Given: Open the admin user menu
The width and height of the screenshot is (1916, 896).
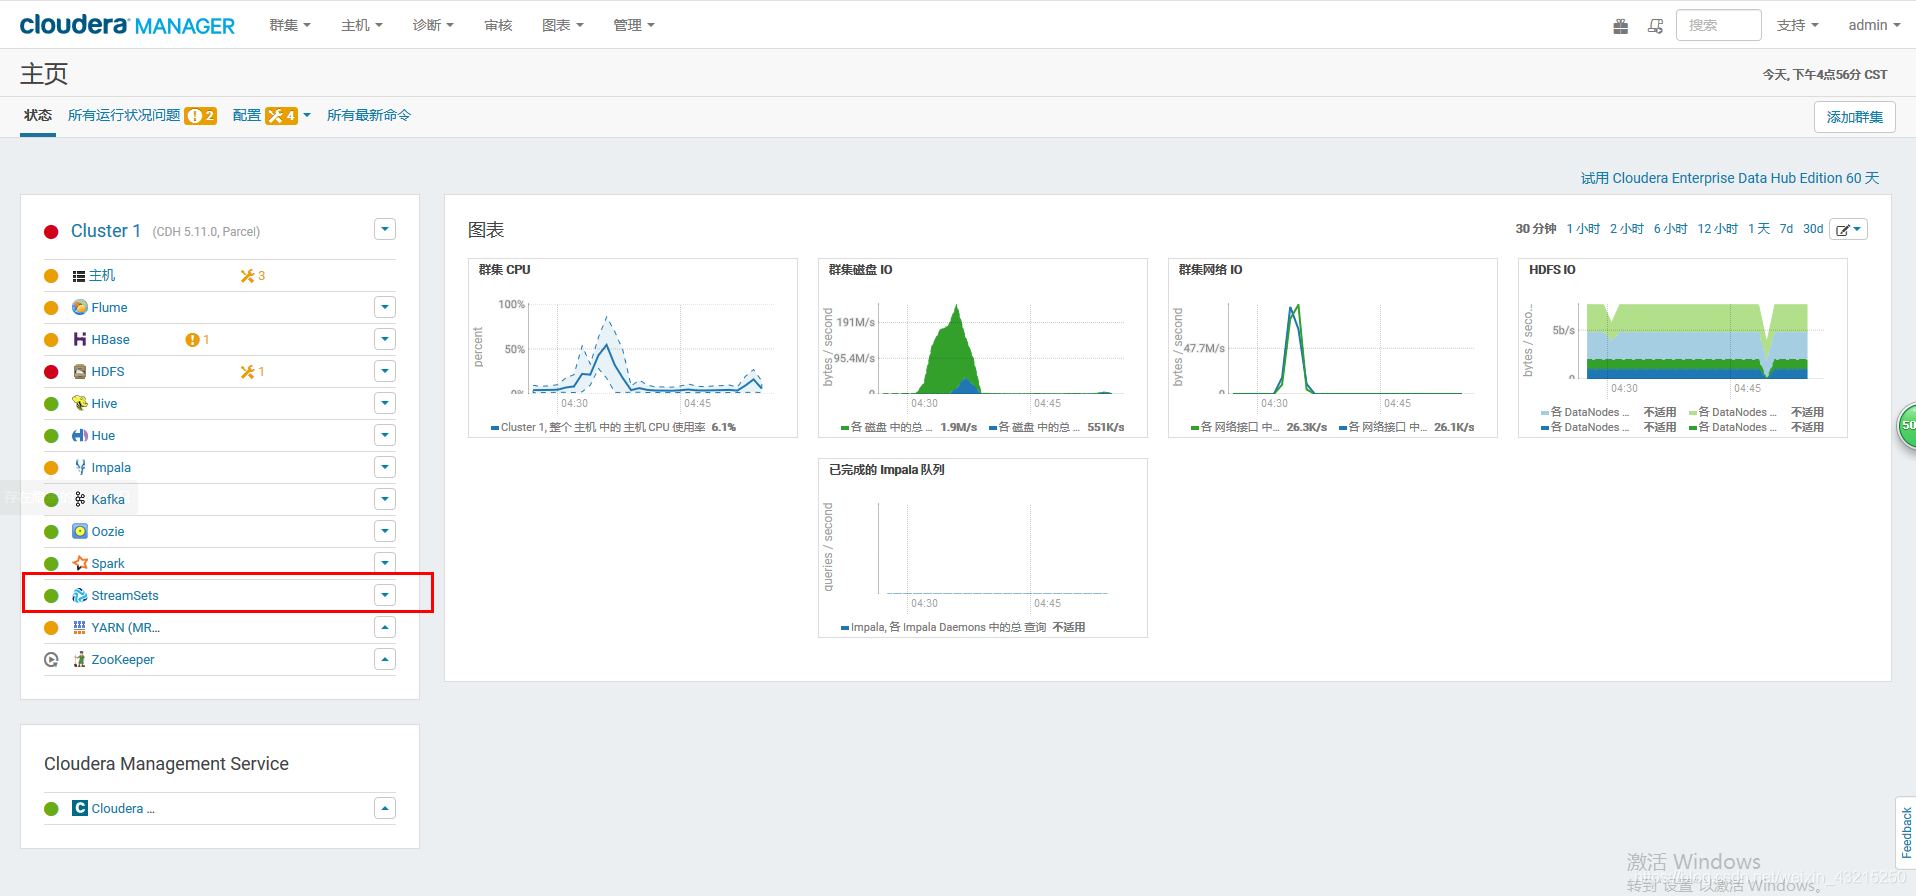Looking at the screenshot, I should [x=1874, y=25].
